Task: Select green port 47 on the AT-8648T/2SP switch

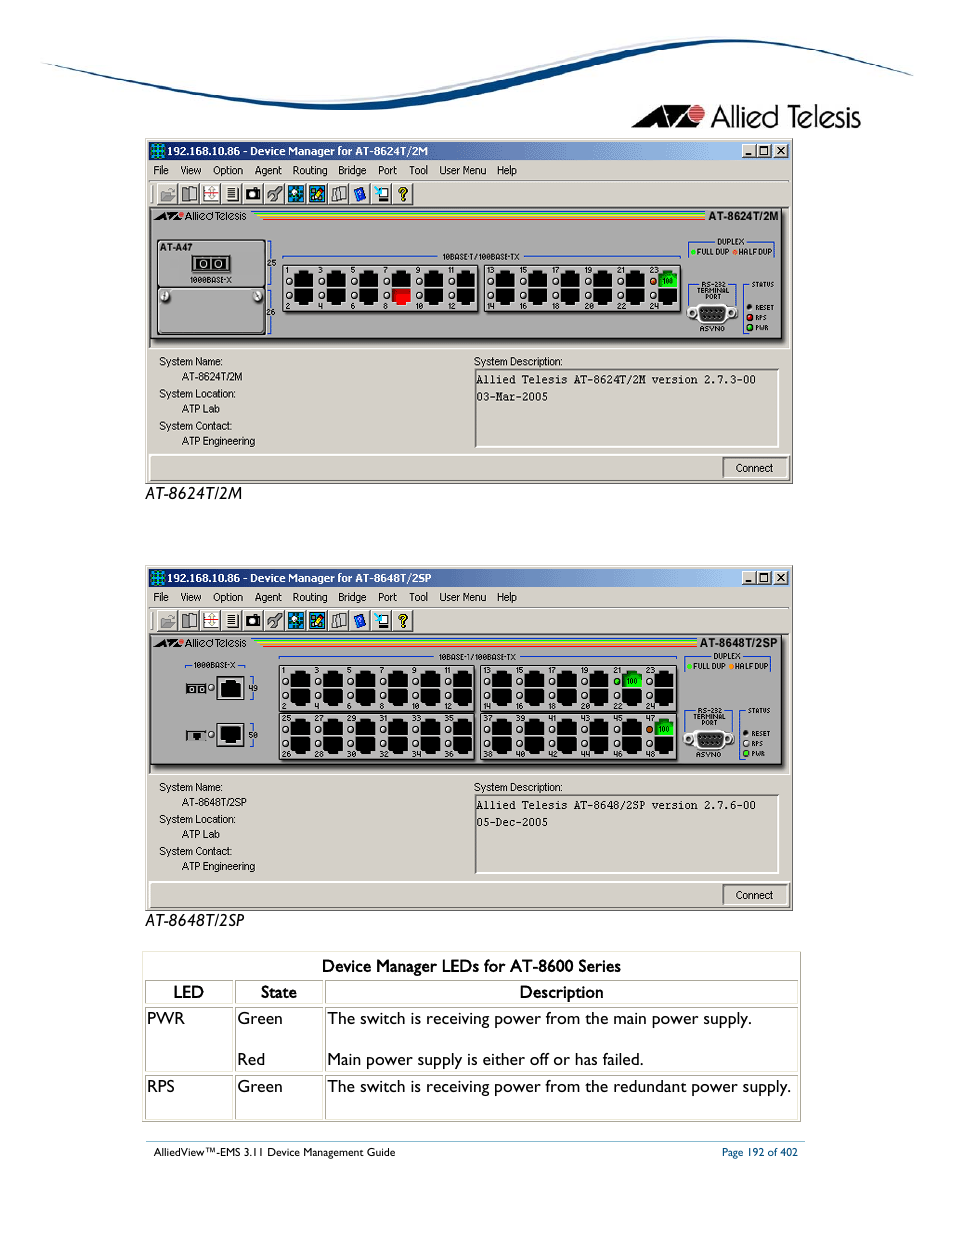Action: (663, 728)
